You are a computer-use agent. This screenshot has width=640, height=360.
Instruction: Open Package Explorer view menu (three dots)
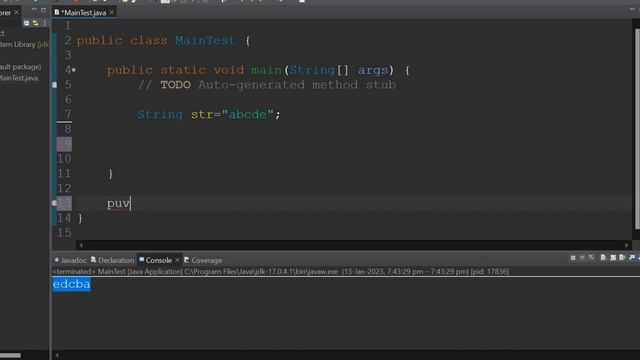[44, 23]
